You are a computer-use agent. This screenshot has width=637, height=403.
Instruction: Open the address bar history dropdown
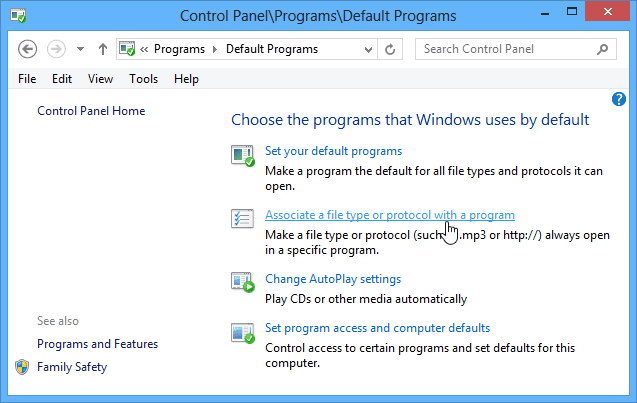click(368, 50)
